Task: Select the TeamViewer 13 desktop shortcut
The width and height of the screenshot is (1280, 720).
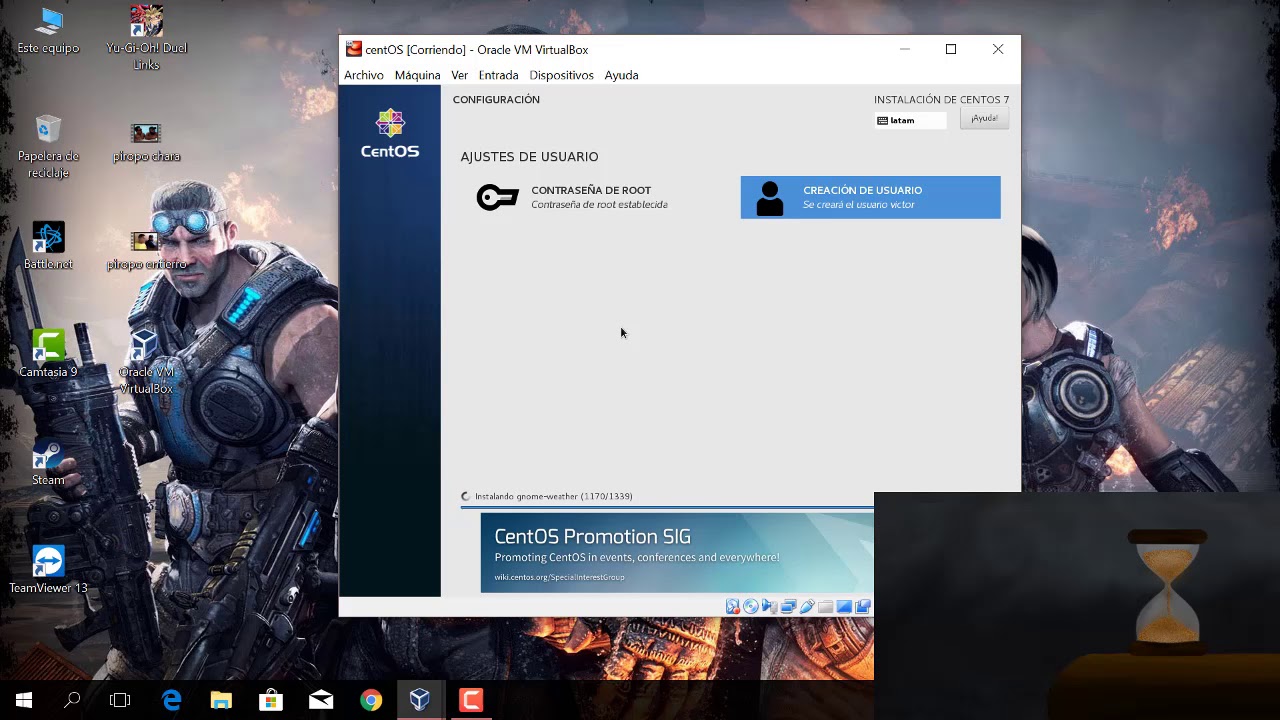Action: [x=48, y=570]
